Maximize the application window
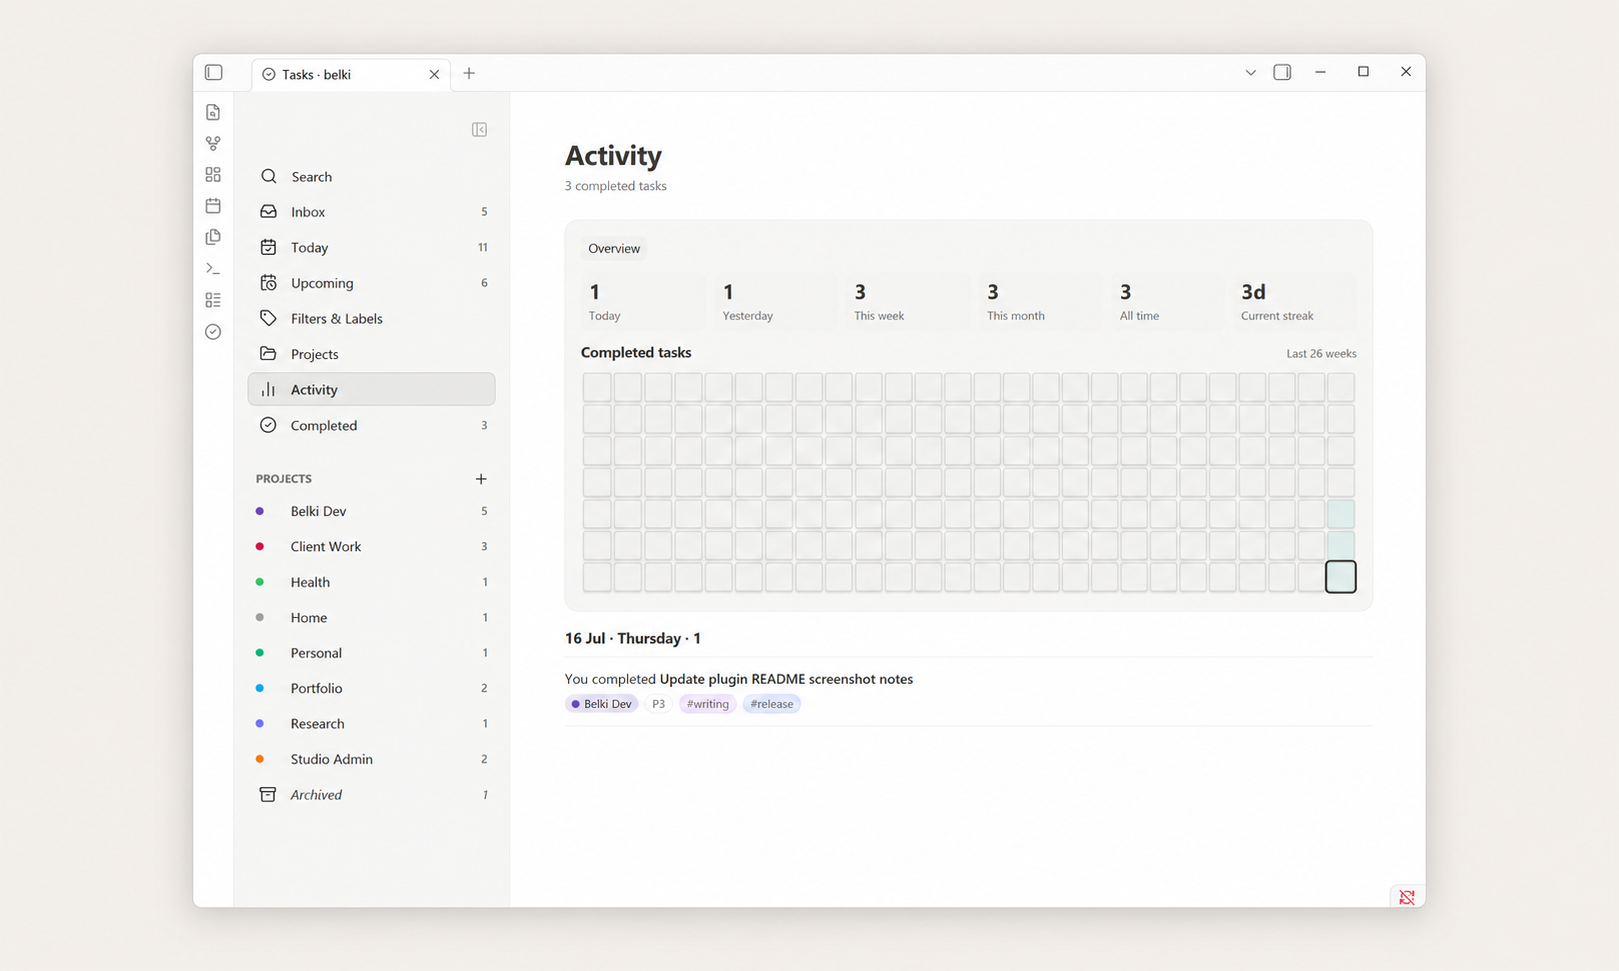 (1363, 72)
